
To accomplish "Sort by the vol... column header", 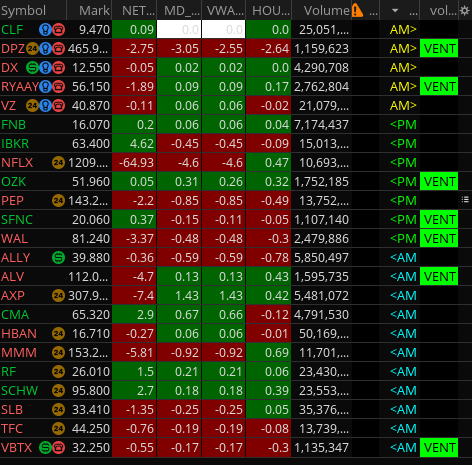I will (439, 11).
